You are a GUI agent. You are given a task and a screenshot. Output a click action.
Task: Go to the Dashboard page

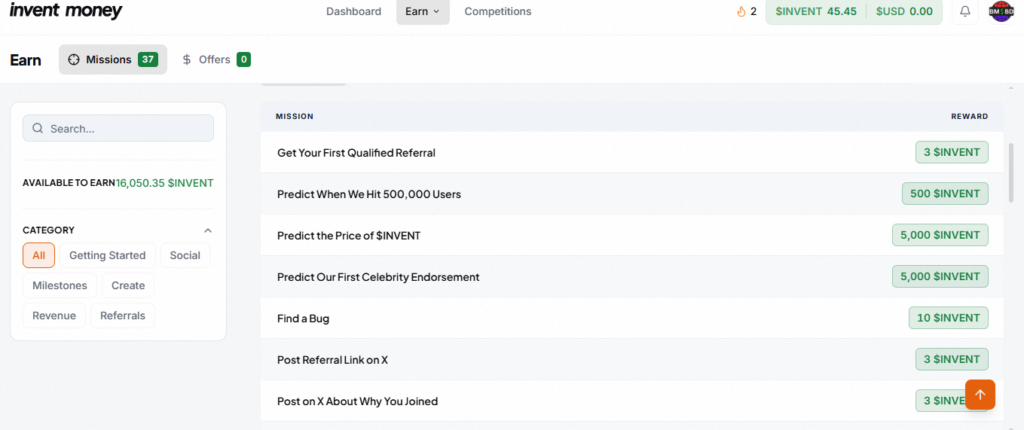coord(353,12)
